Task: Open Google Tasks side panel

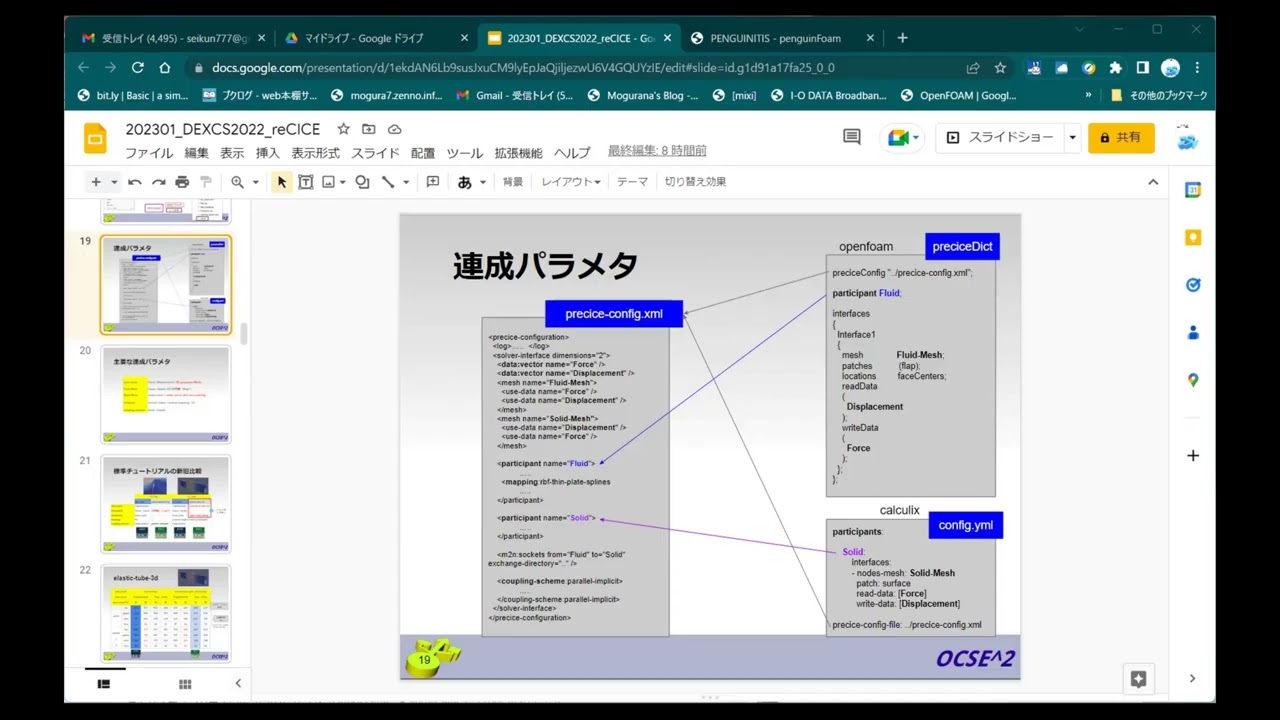Action: click(1193, 285)
